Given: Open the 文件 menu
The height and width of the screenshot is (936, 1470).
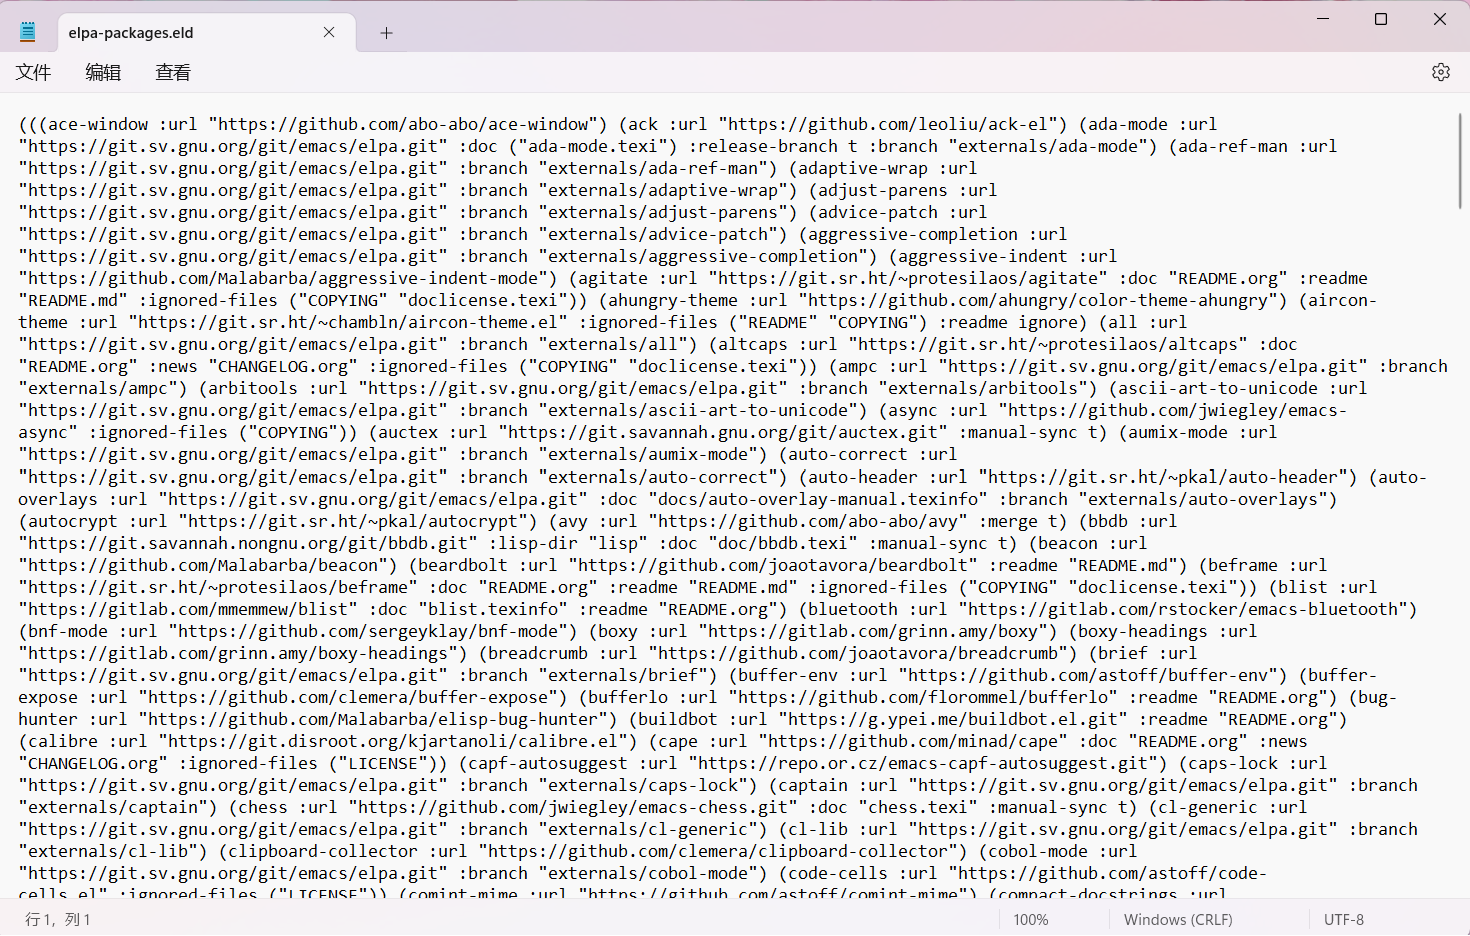Looking at the screenshot, I should [x=33, y=72].
